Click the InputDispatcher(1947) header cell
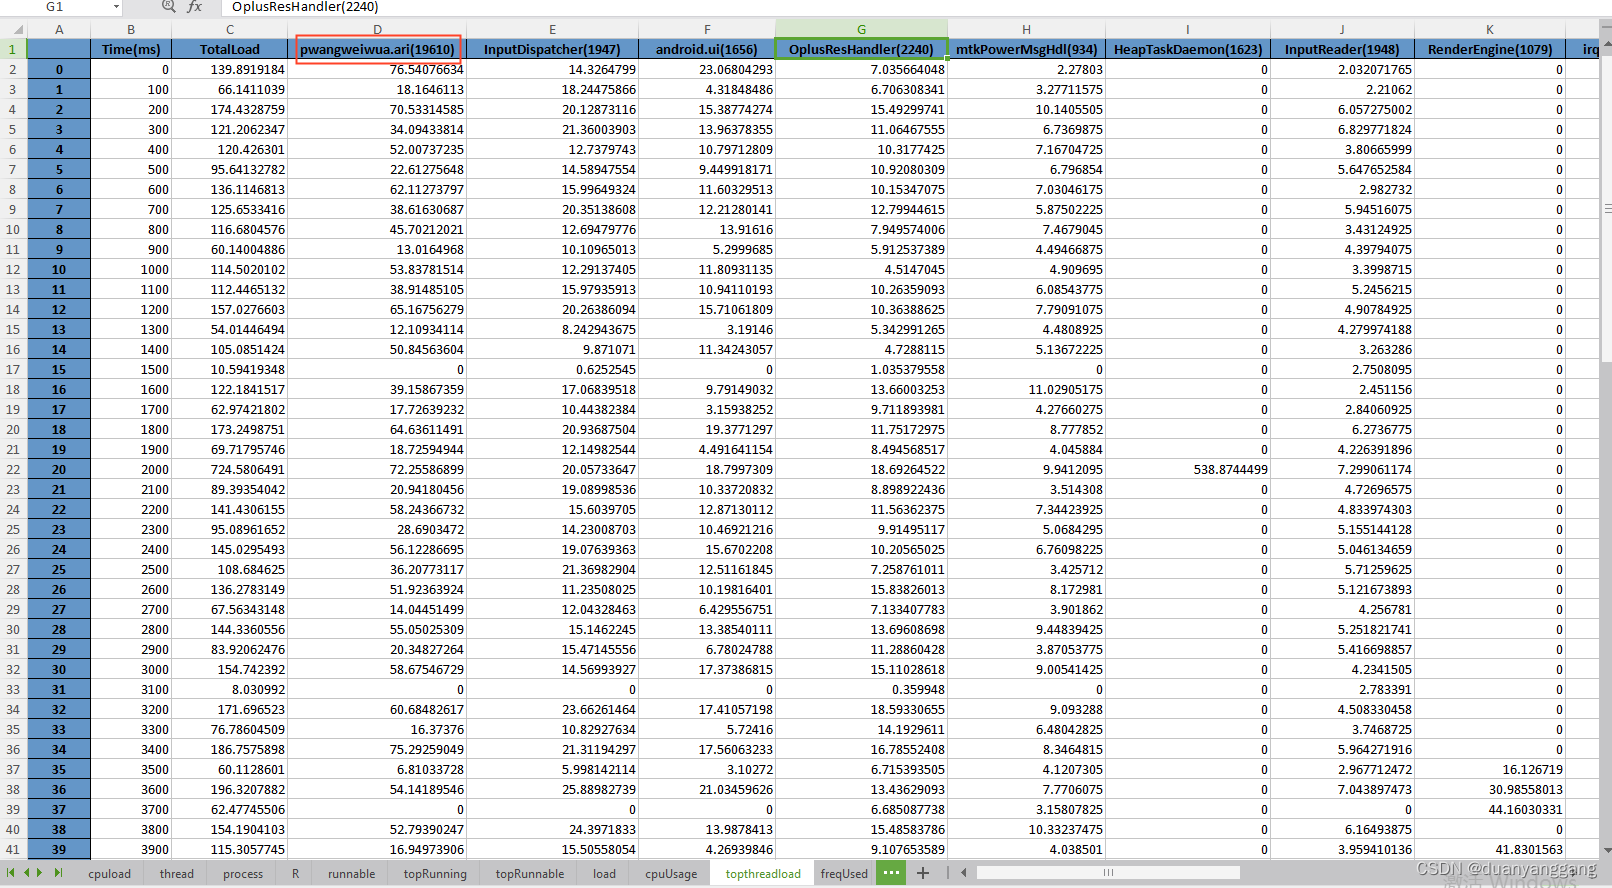 point(552,49)
